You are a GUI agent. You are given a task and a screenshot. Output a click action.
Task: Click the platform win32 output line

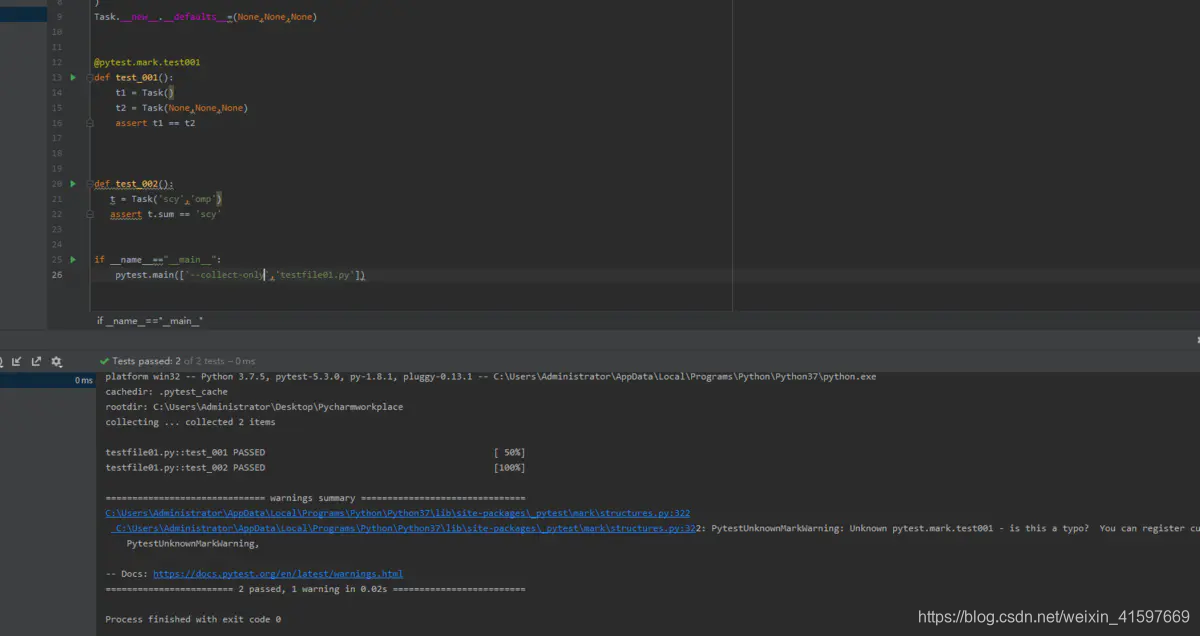pos(490,377)
